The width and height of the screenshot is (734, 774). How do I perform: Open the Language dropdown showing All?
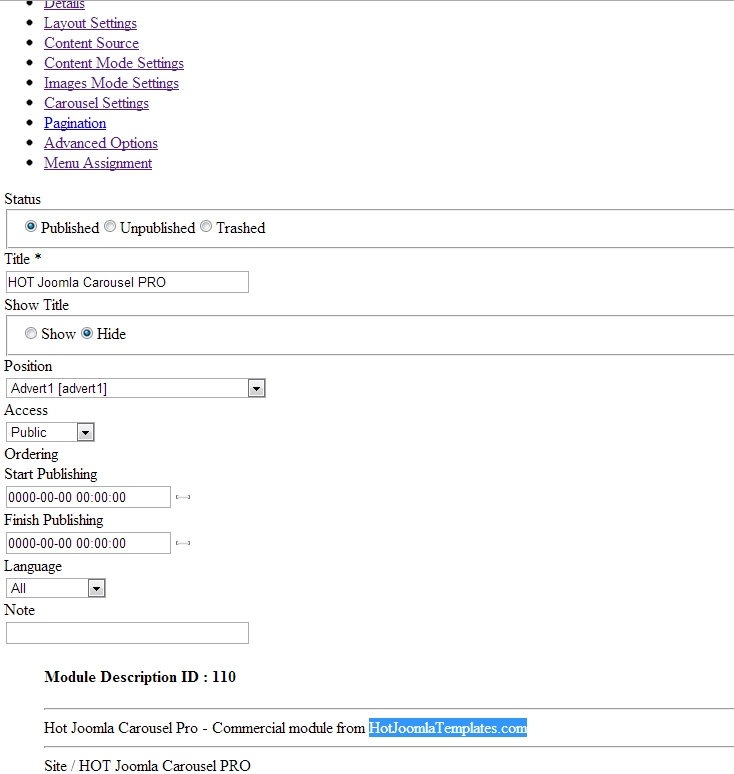(x=55, y=588)
